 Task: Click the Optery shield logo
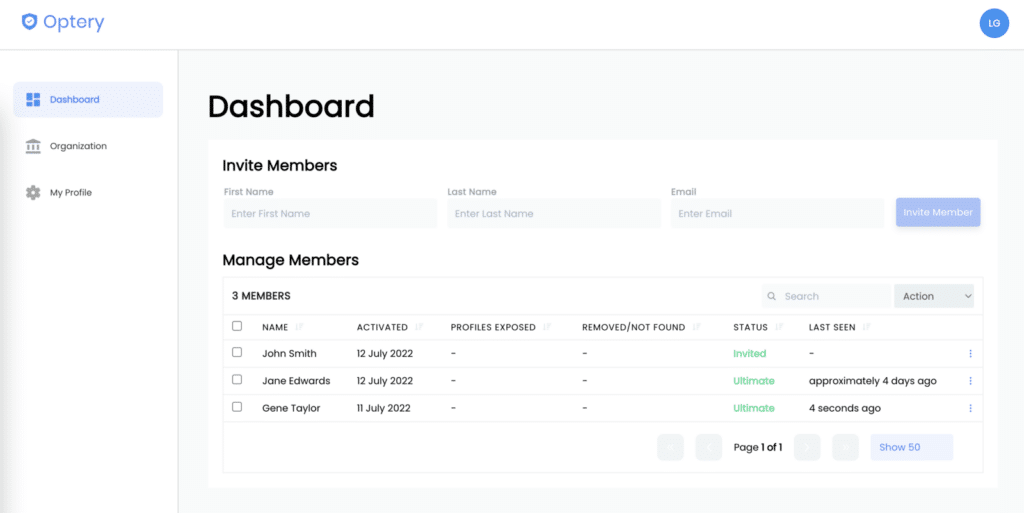[29, 22]
